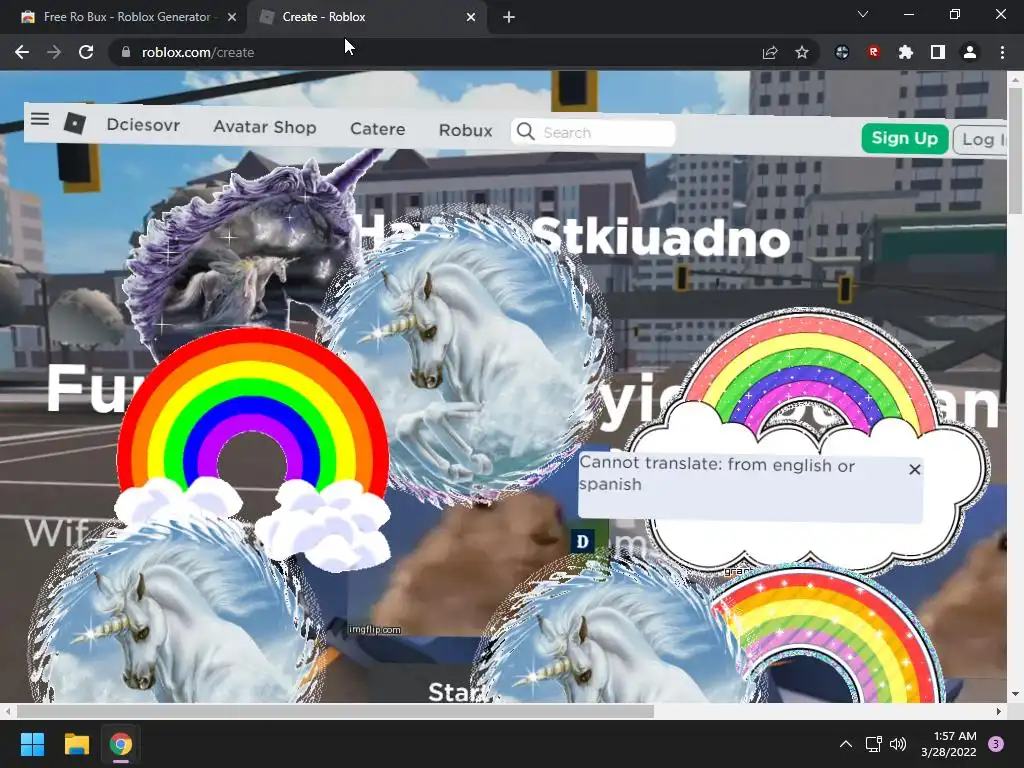Open the tab search dropdown chevron

pyautogui.click(x=863, y=14)
